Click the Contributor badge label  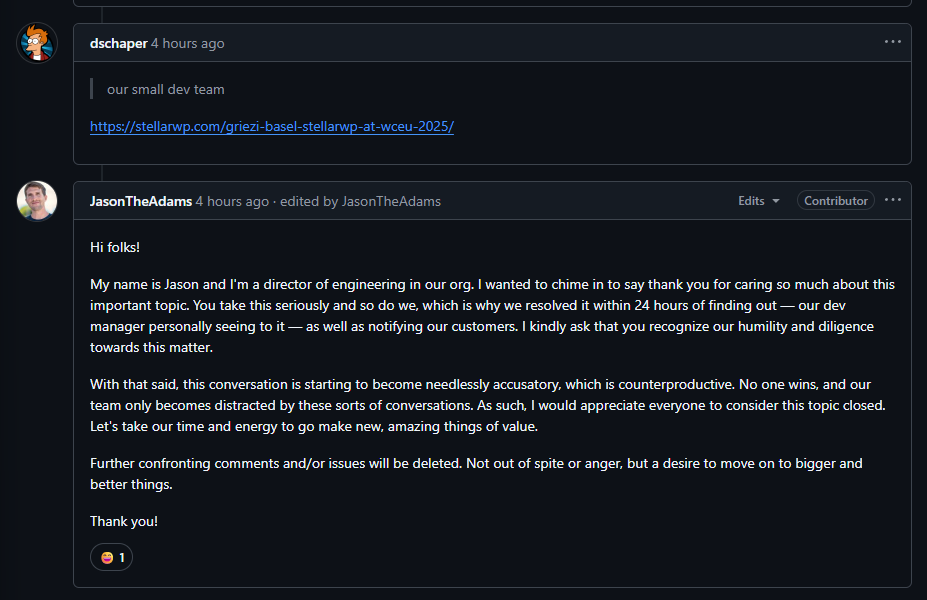[835, 201]
